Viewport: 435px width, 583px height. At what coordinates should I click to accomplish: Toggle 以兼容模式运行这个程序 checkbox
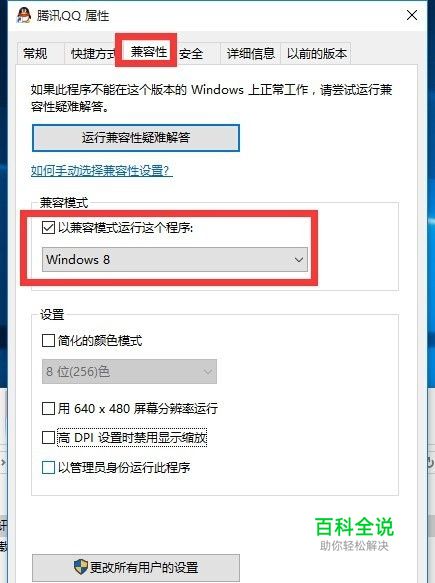pyautogui.click(x=48, y=228)
